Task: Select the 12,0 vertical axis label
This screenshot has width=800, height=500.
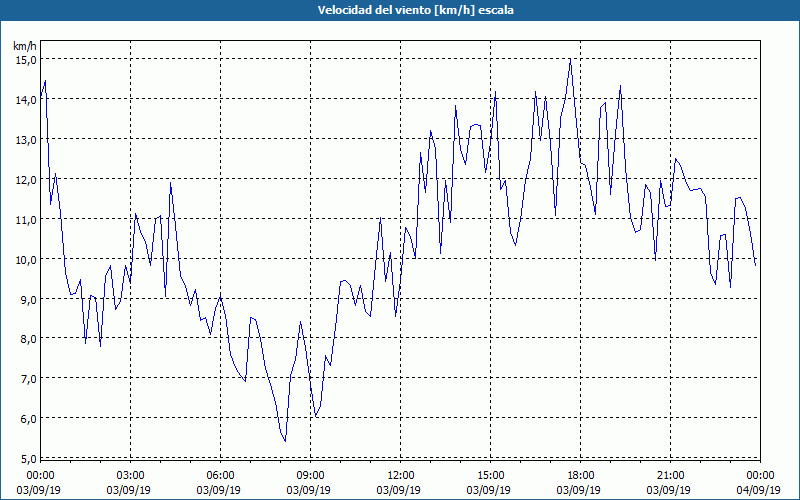Action: (27, 180)
